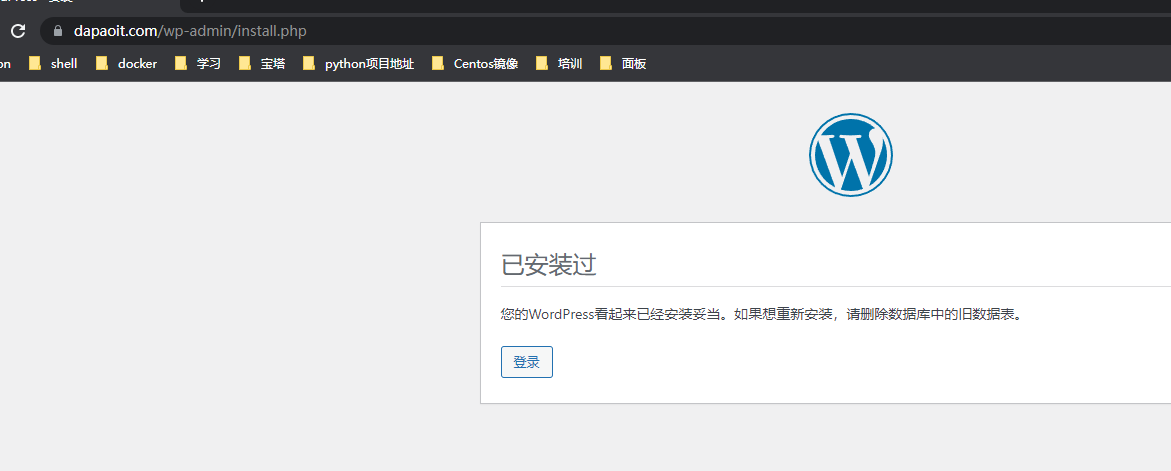This screenshot has height=471, width=1171.
Task: Click the WordPress logo
Action: tap(851, 155)
